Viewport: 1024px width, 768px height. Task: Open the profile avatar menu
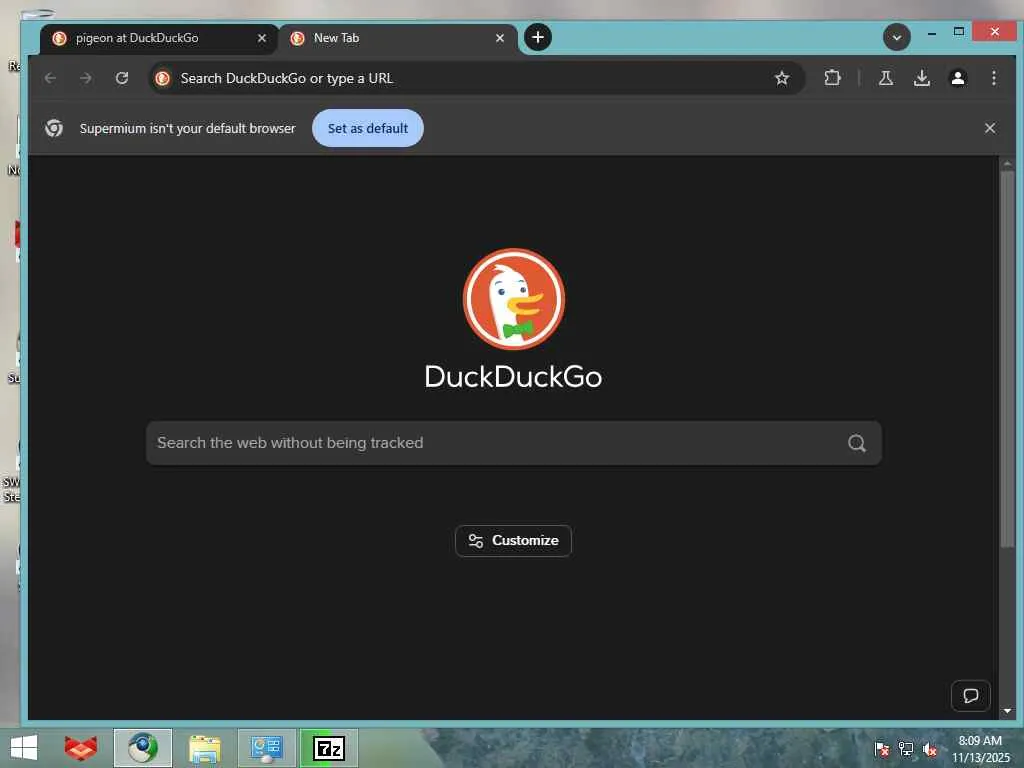957,78
